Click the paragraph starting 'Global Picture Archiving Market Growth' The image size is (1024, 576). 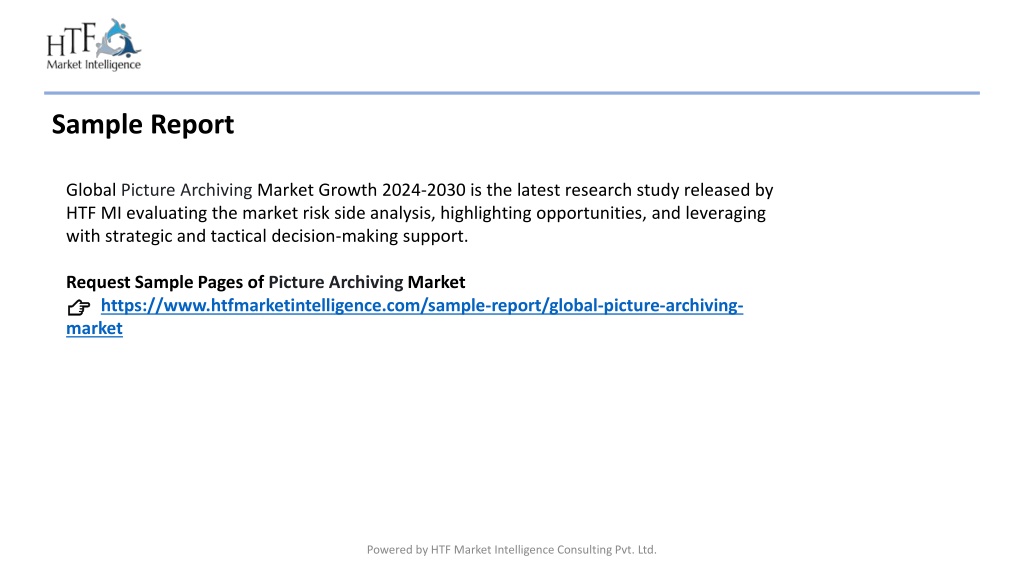[419, 213]
